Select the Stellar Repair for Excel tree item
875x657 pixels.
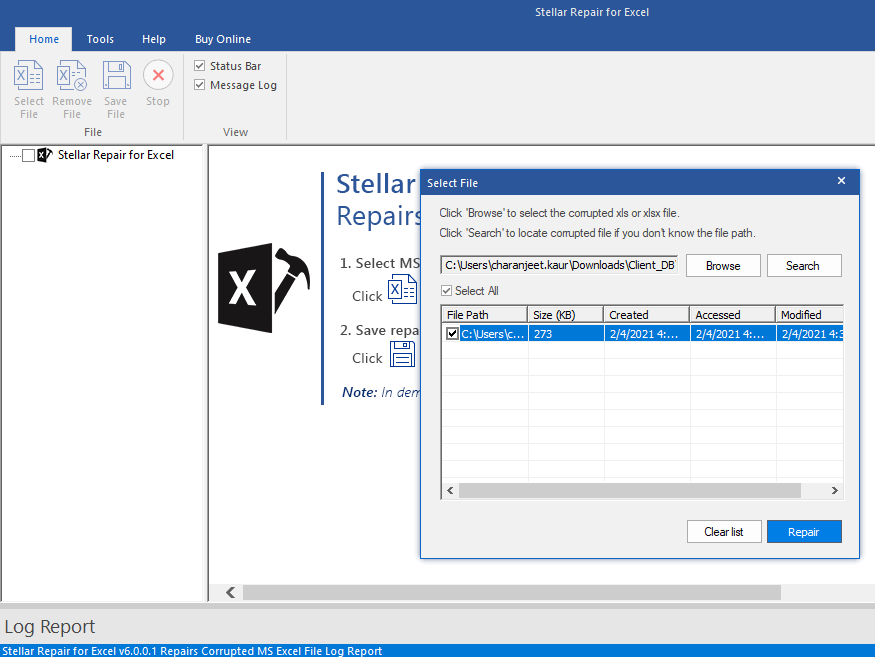coord(116,155)
